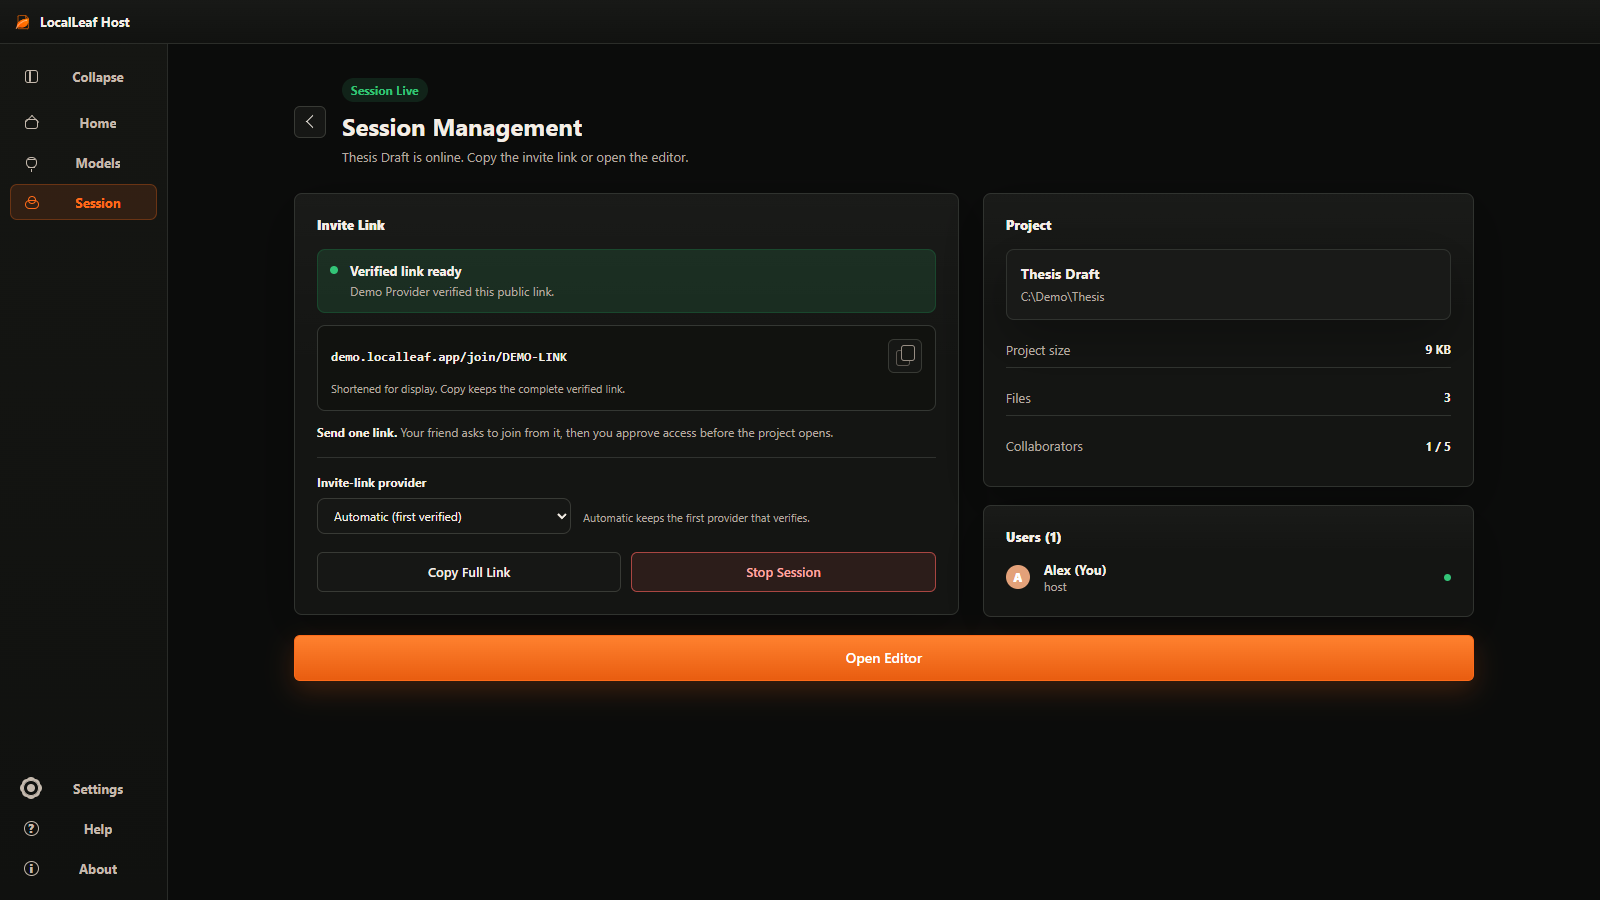1600x900 pixels.
Task: Click Alex's avatar circle
Action: 1018,578
